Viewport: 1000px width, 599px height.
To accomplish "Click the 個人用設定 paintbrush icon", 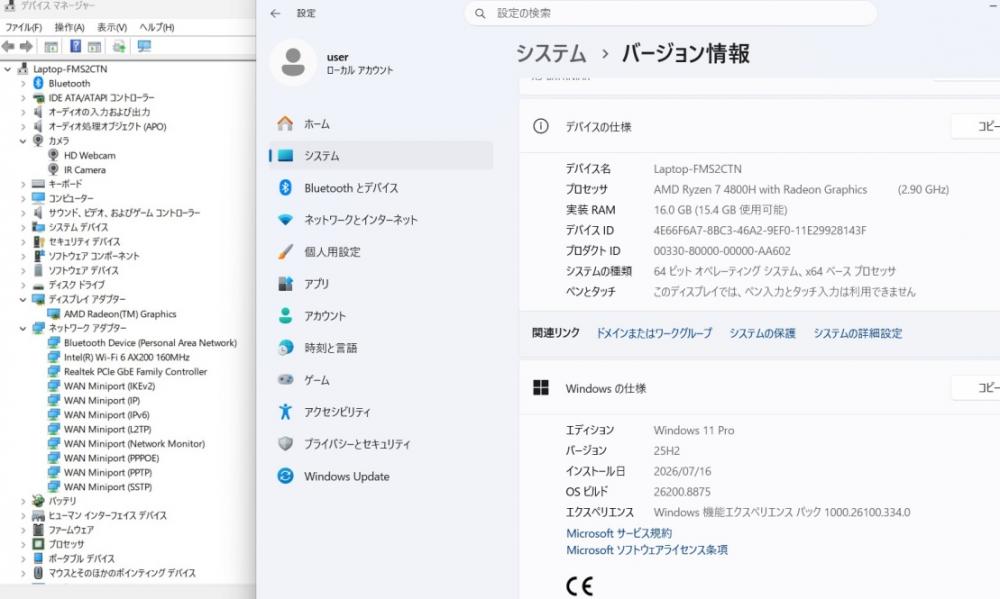I will pyautogui.click(x=285, y=251).
